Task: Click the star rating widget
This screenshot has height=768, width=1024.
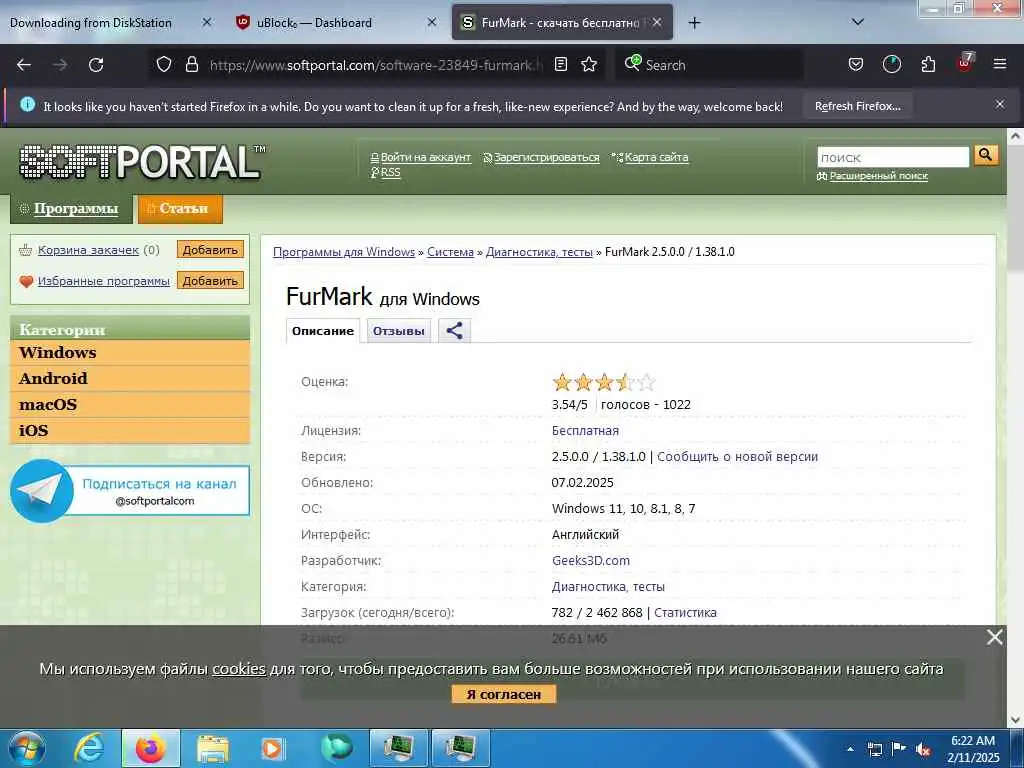Action: [x=603, y=382]
